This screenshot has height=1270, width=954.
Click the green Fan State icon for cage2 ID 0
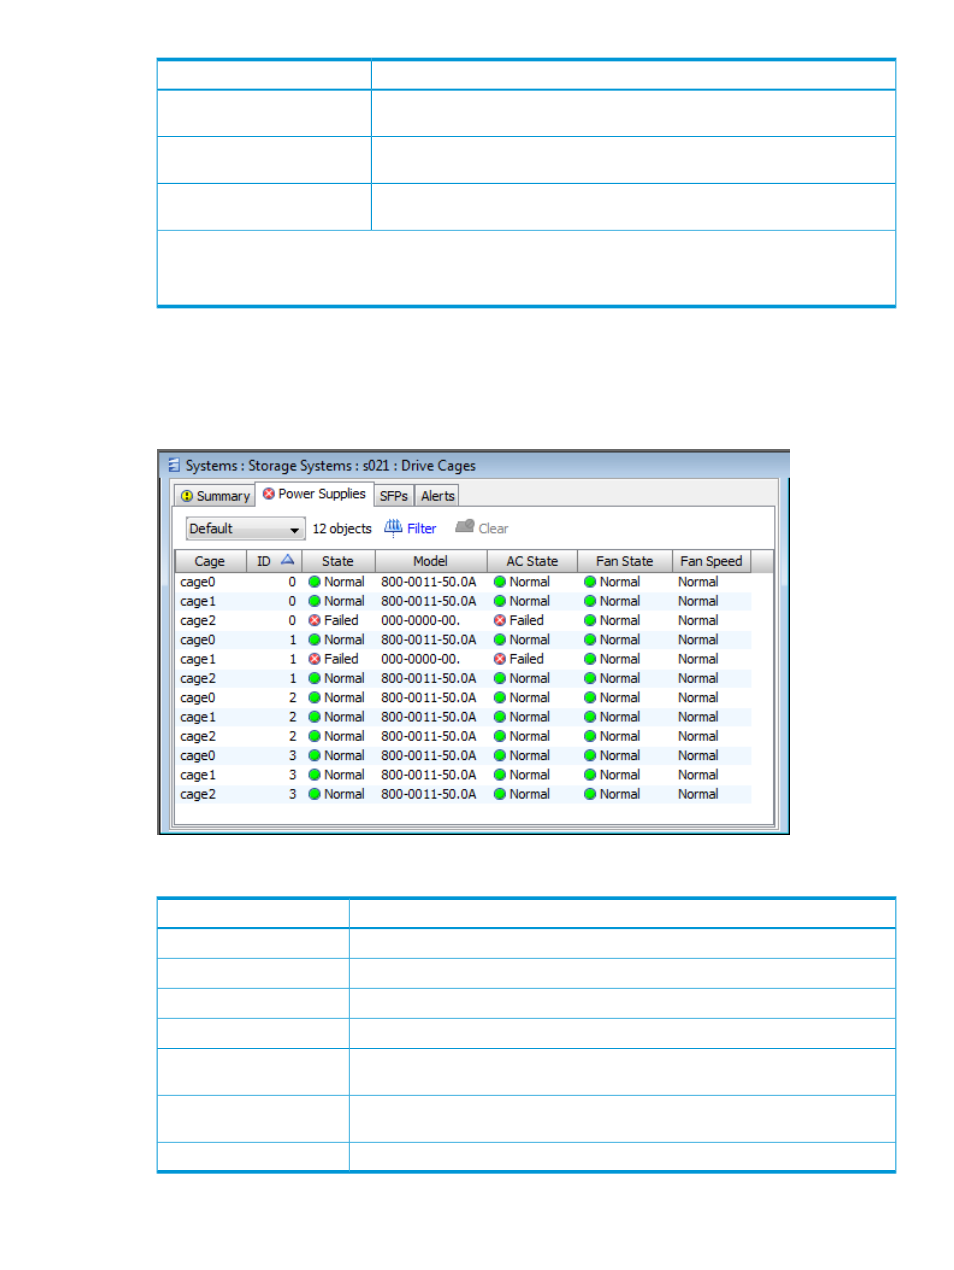pyautogui.click(x=590, y=621)
